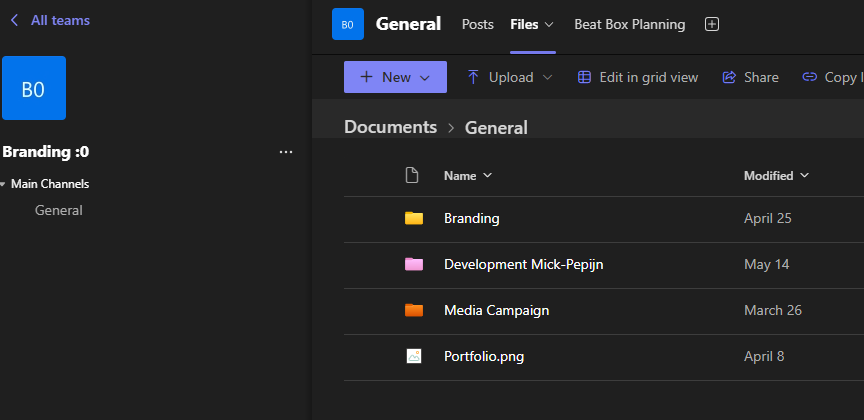This screenshot has width=864, height=420.
Task: Click the B0 channel avatar beside General title
Action: (348, 25)
